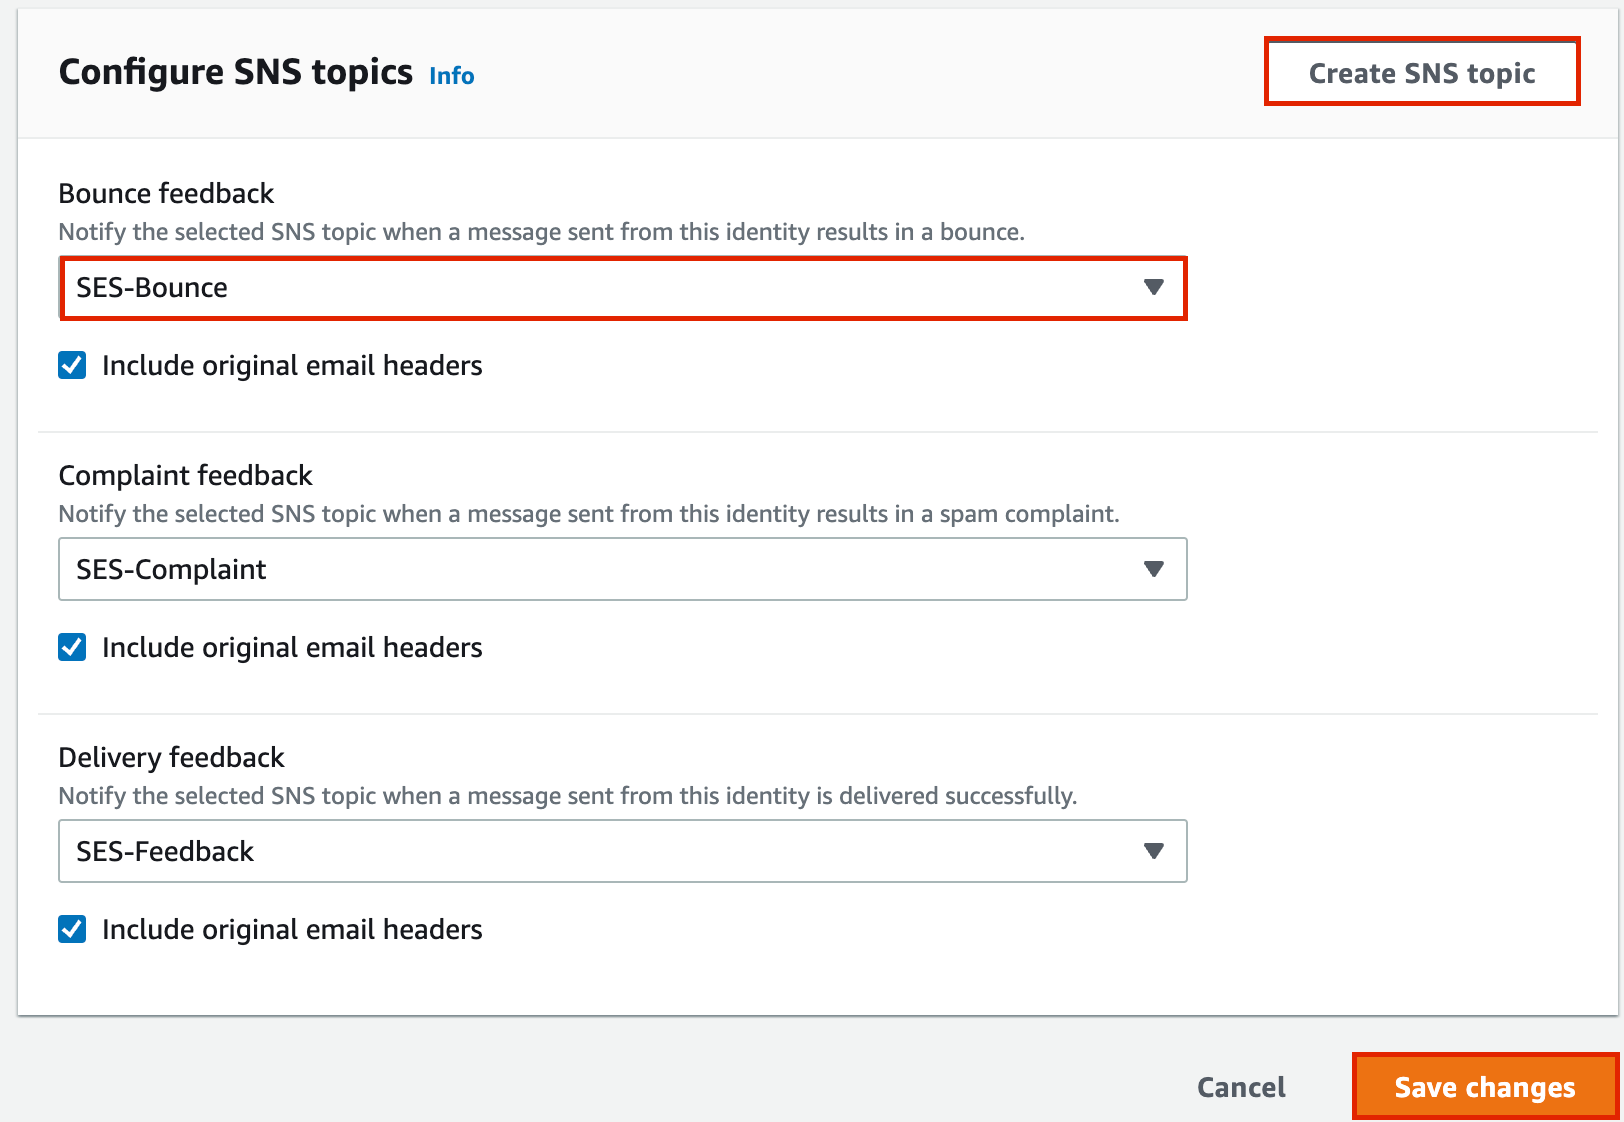Uncheck Include original email headers under Delivery feedback
The height and width of the screenshot is (1122, 1624).
tap(72, 929)
